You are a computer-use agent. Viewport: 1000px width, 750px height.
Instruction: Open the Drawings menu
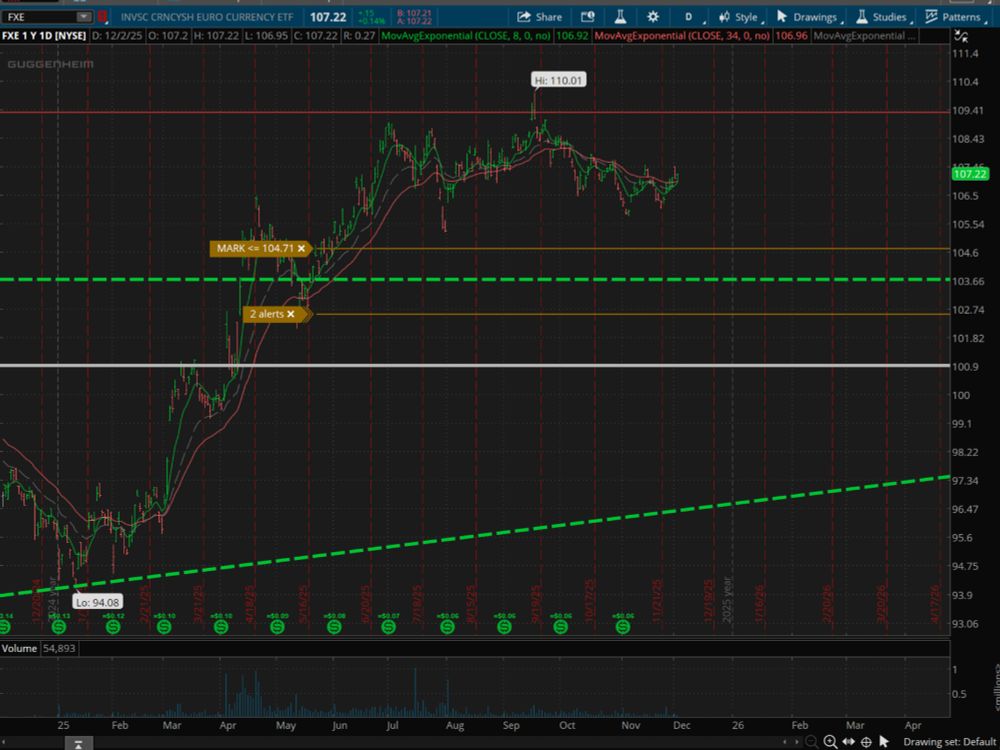coord(809,17)
